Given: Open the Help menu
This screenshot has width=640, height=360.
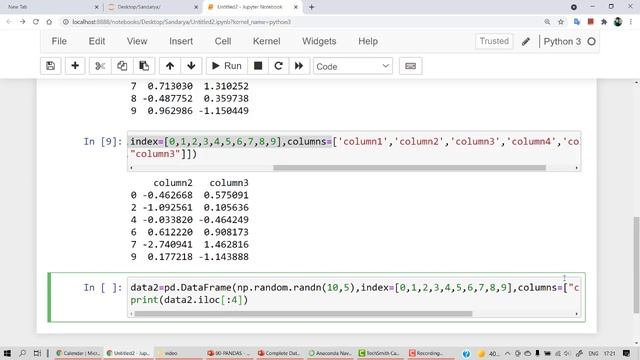Looking at the screenshot, I should [368, 41].
